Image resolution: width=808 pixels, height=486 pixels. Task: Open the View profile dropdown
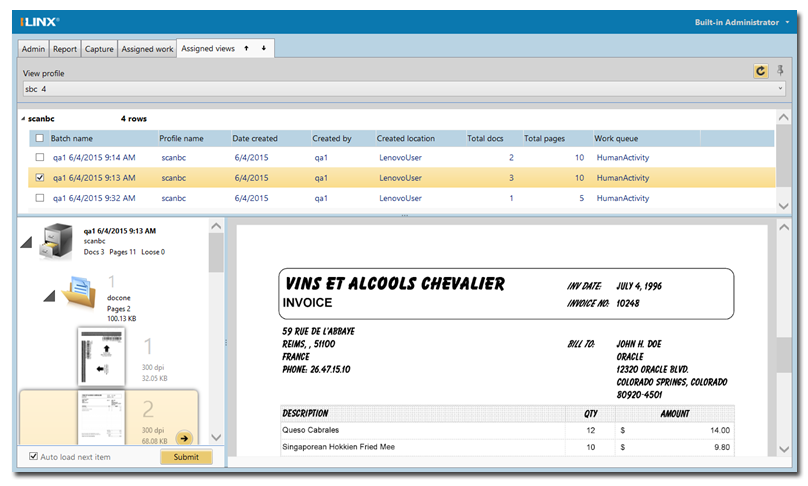click(x=780, y=89)
